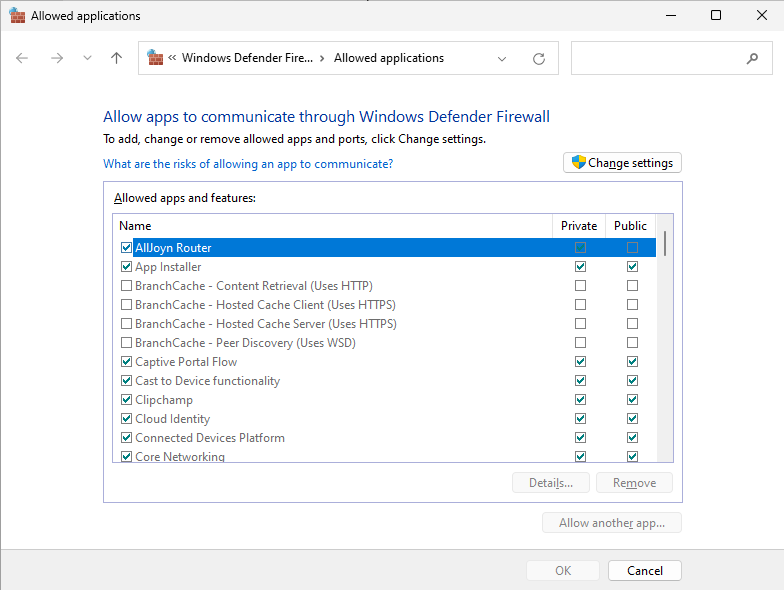This screenshot has height=590, width=784.
Task: Go up one folder level
Action: [x=116, y=58]
